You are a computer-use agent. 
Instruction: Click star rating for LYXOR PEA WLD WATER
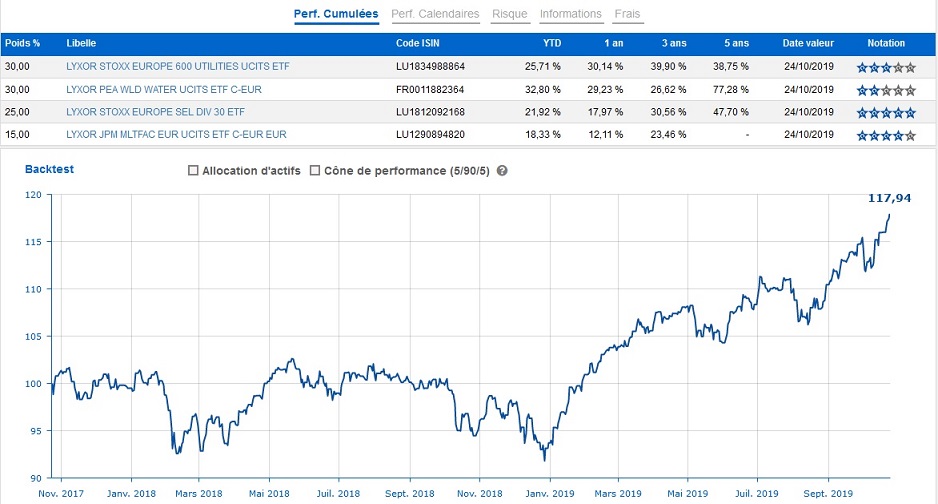pos(886,90)
